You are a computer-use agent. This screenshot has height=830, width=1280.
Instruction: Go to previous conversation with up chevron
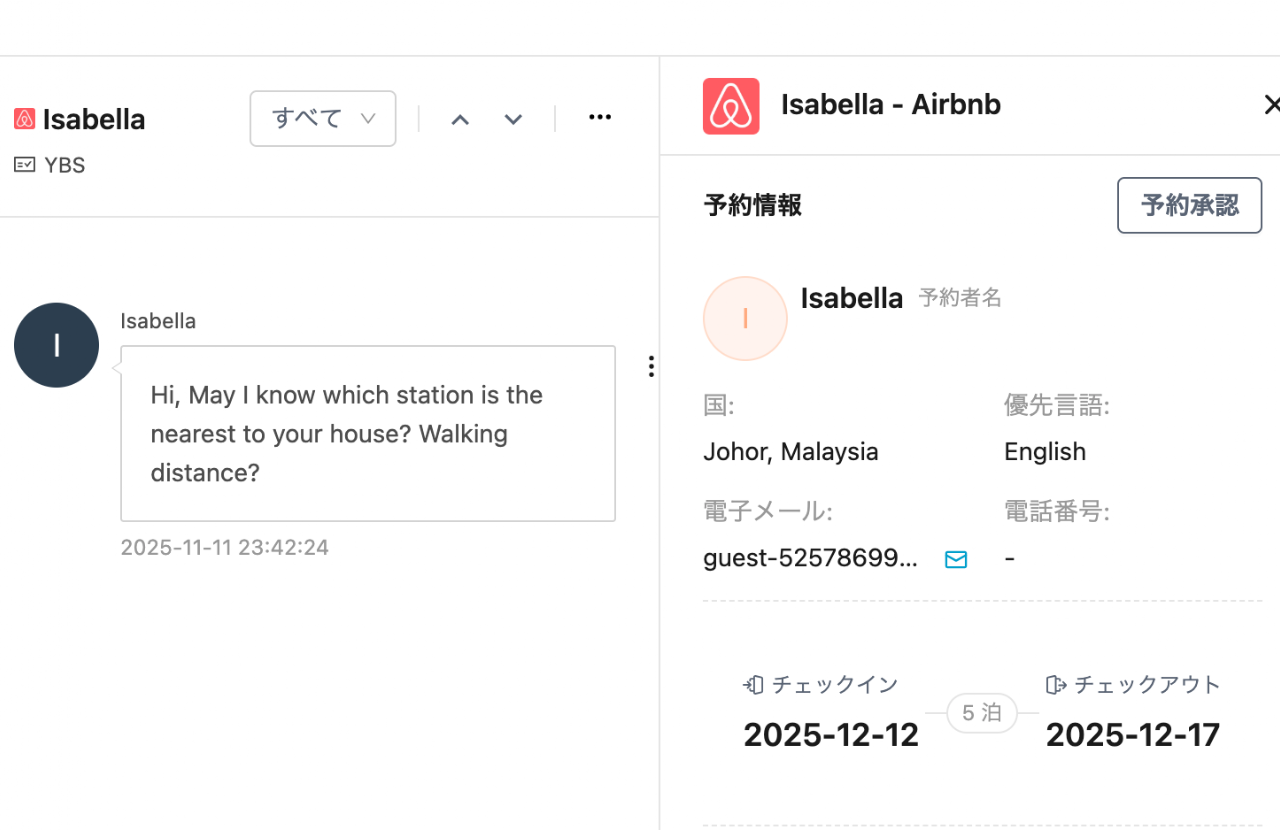click(x=460, y=120)
